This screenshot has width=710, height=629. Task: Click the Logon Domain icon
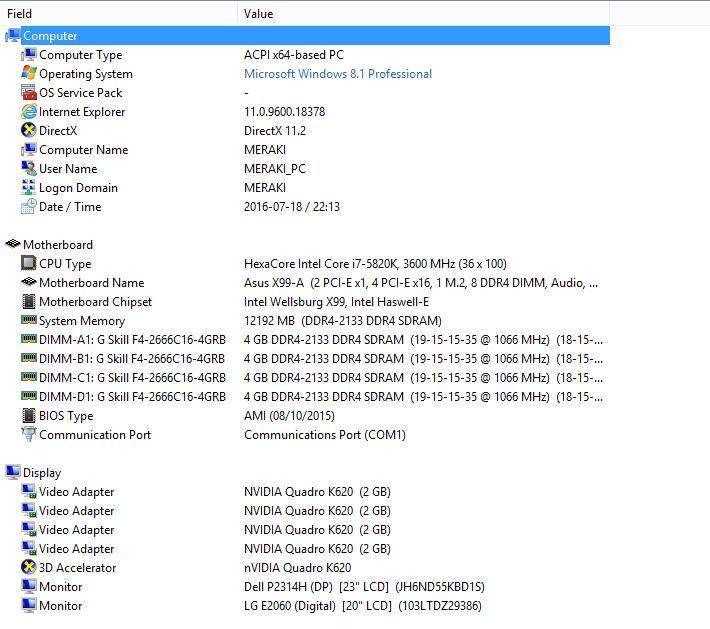click(x=29, y=187)
